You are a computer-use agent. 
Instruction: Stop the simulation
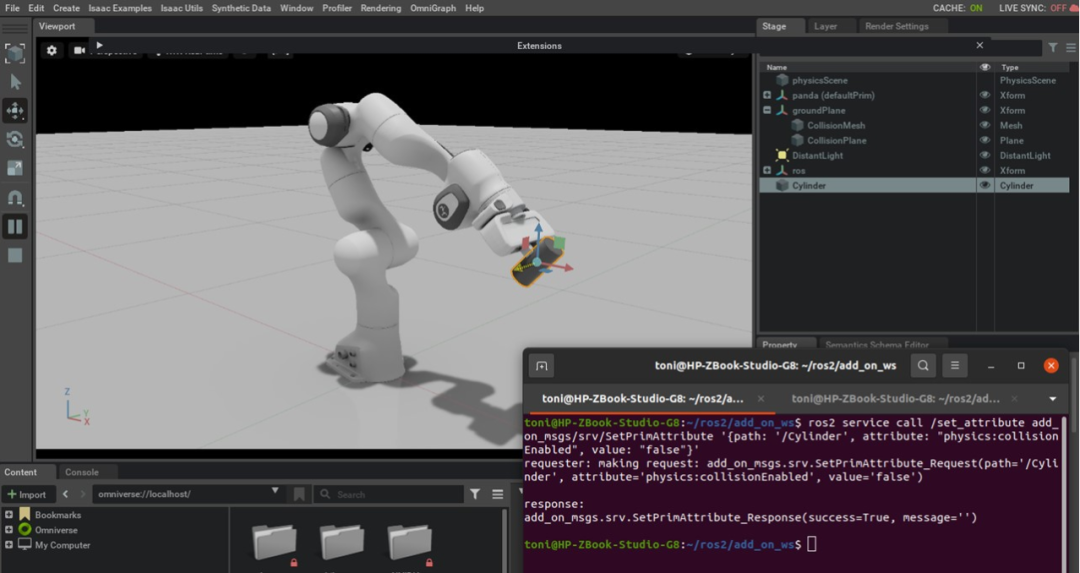tap(15, 256)
